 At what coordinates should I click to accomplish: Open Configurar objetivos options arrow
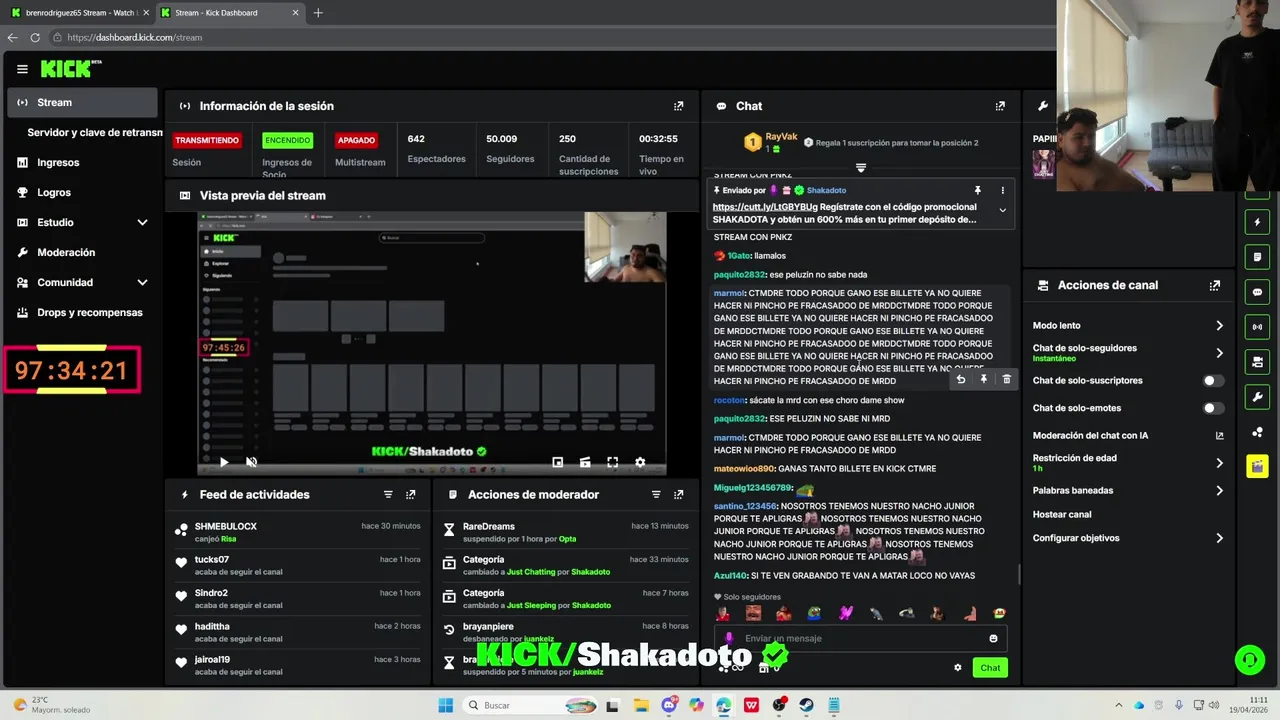point(1219,538)
